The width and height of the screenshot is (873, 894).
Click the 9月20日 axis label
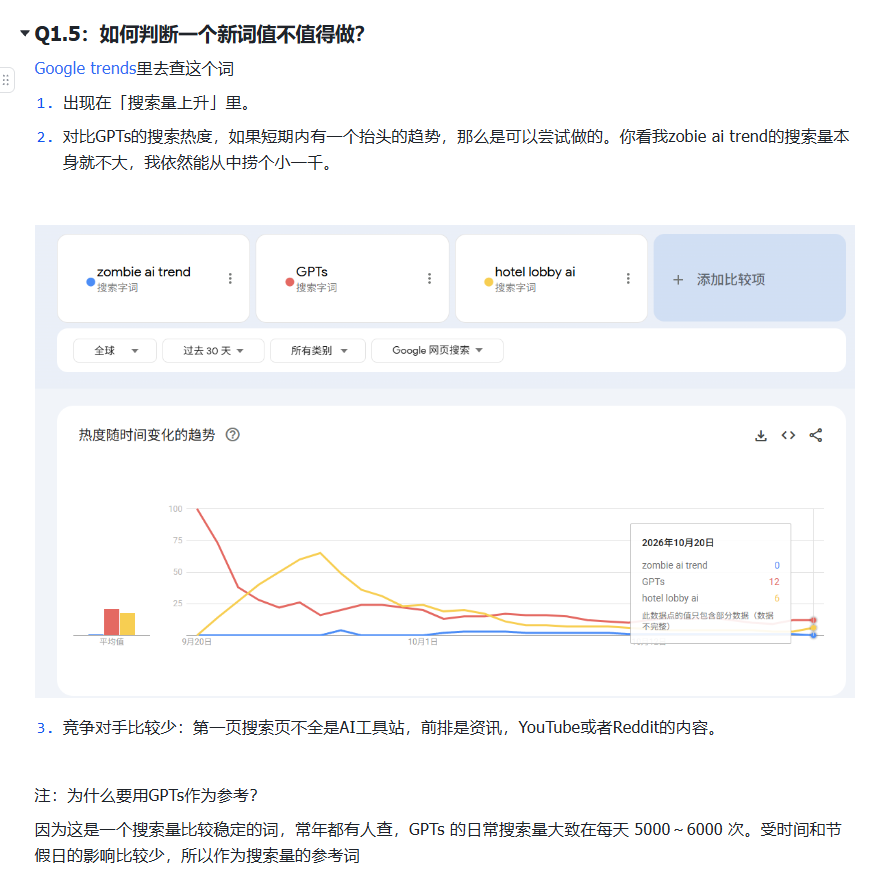(197, 642)
